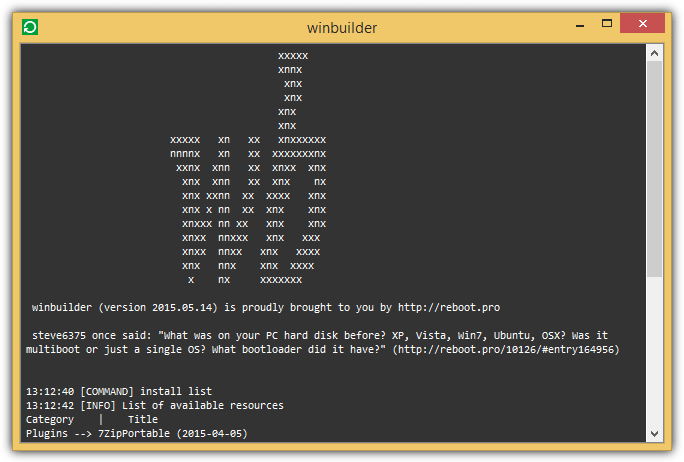The width and height of the screenshot is (684, 462).
Task: Click the scrollbar down arrow
Action: [654, 433]
